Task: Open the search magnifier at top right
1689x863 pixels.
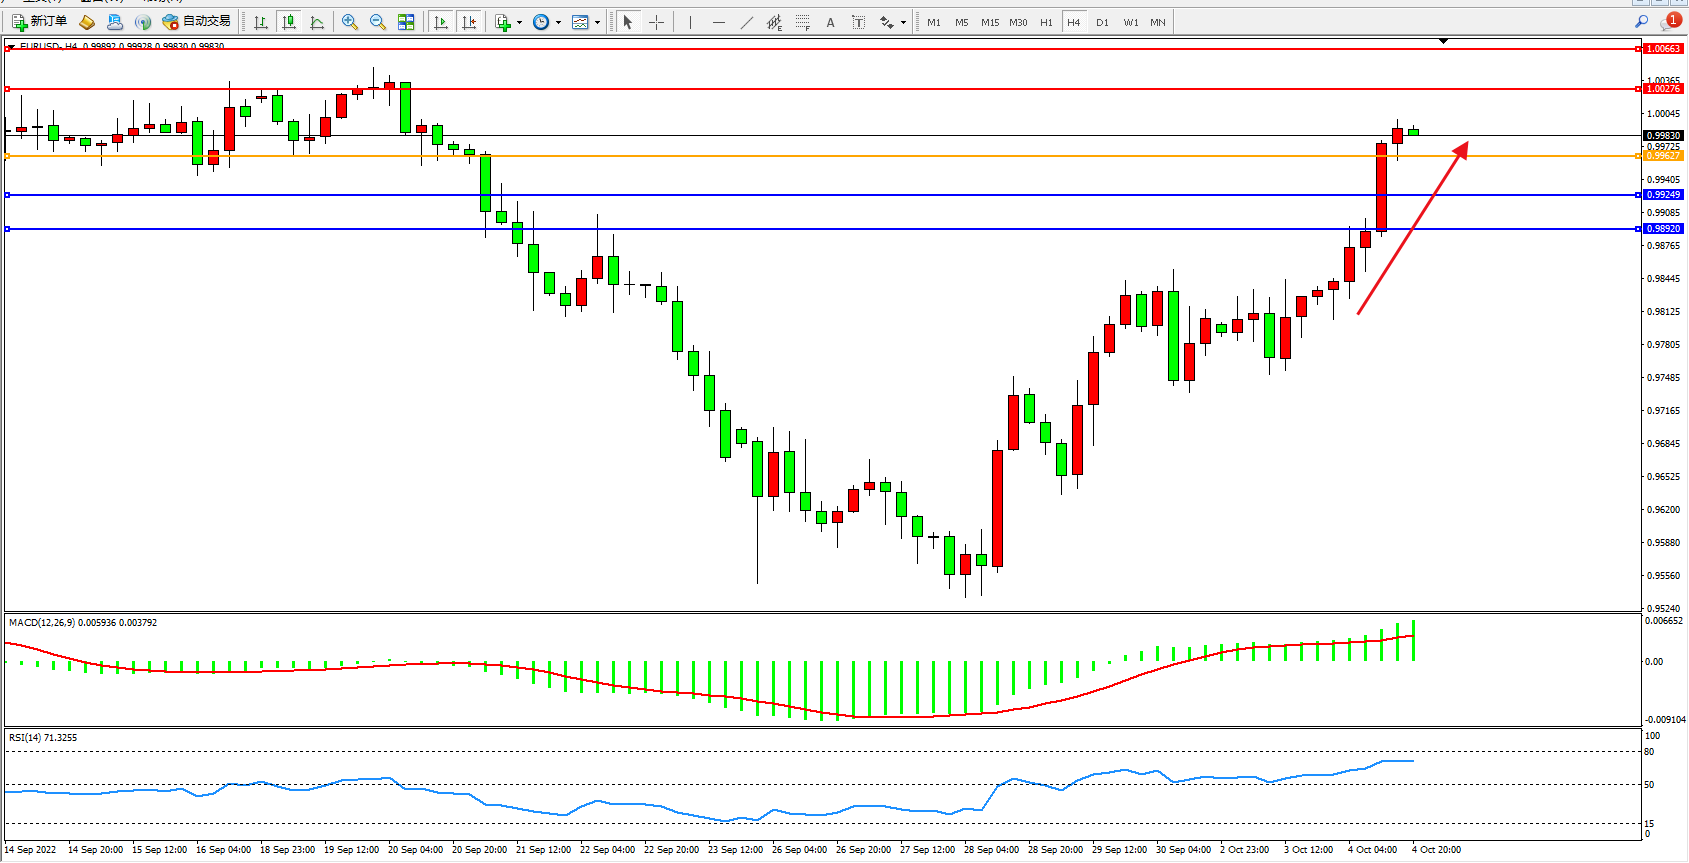Action: point(1641,22)
